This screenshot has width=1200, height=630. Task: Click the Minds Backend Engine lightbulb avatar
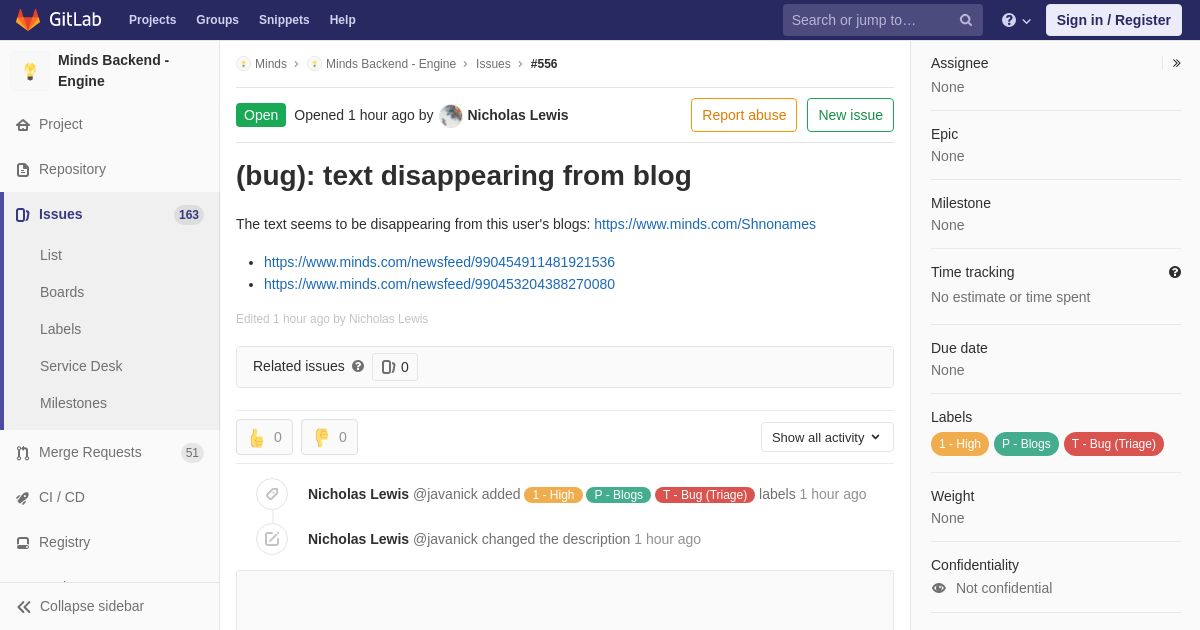tap(30, 71)
